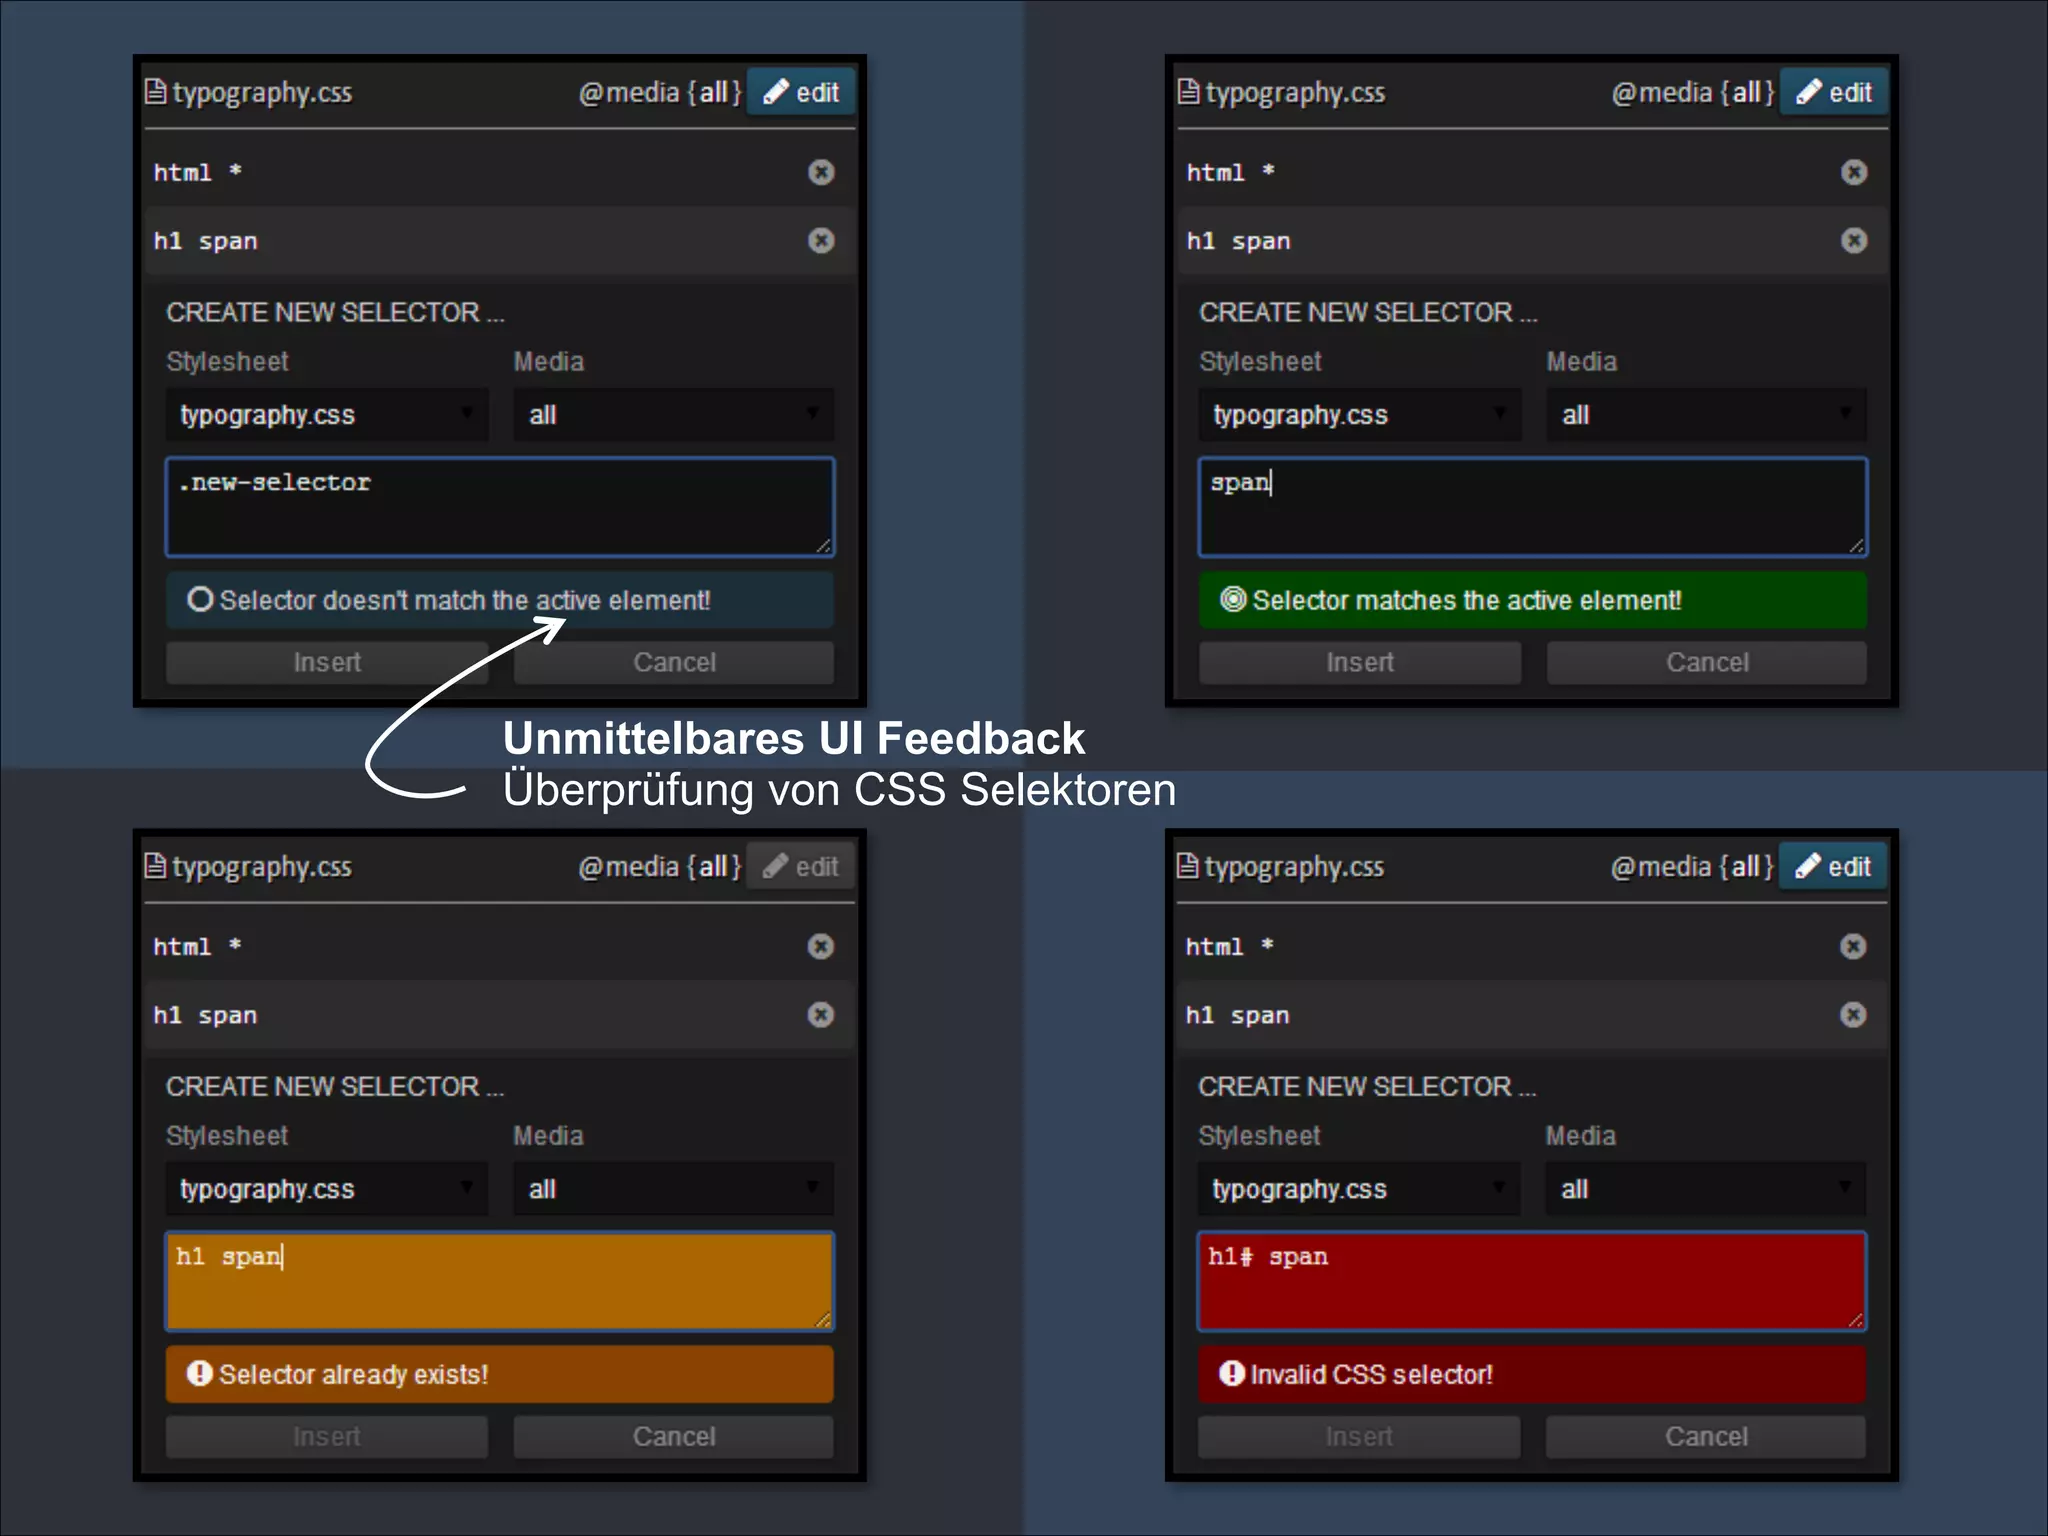Click CREATE NEW SELECTOR heading in bottom-right panel
Image resolution: width=2048 pixels, height=1536 pixels.
[x=1367, y=1086]
